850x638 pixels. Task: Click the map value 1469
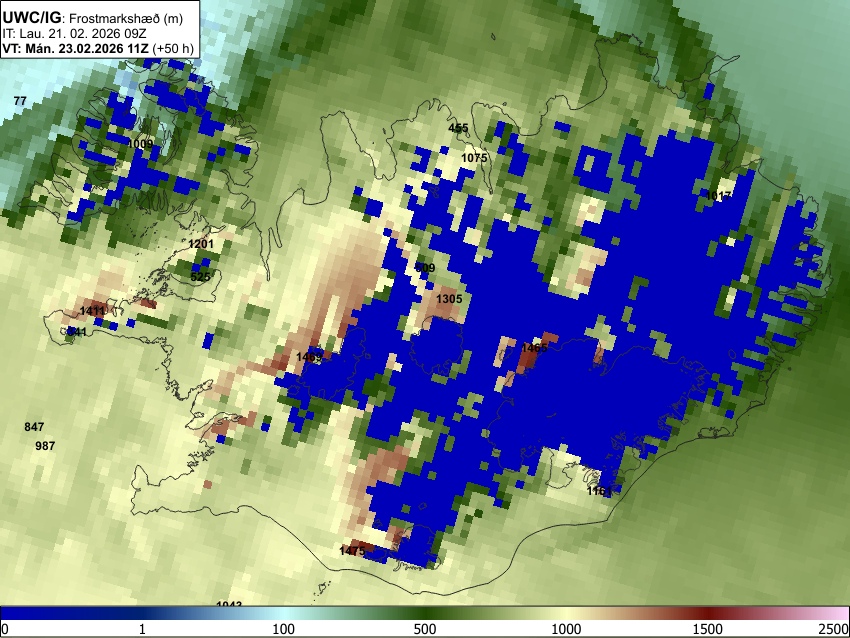pyautogui.click(x=310, y=357)
